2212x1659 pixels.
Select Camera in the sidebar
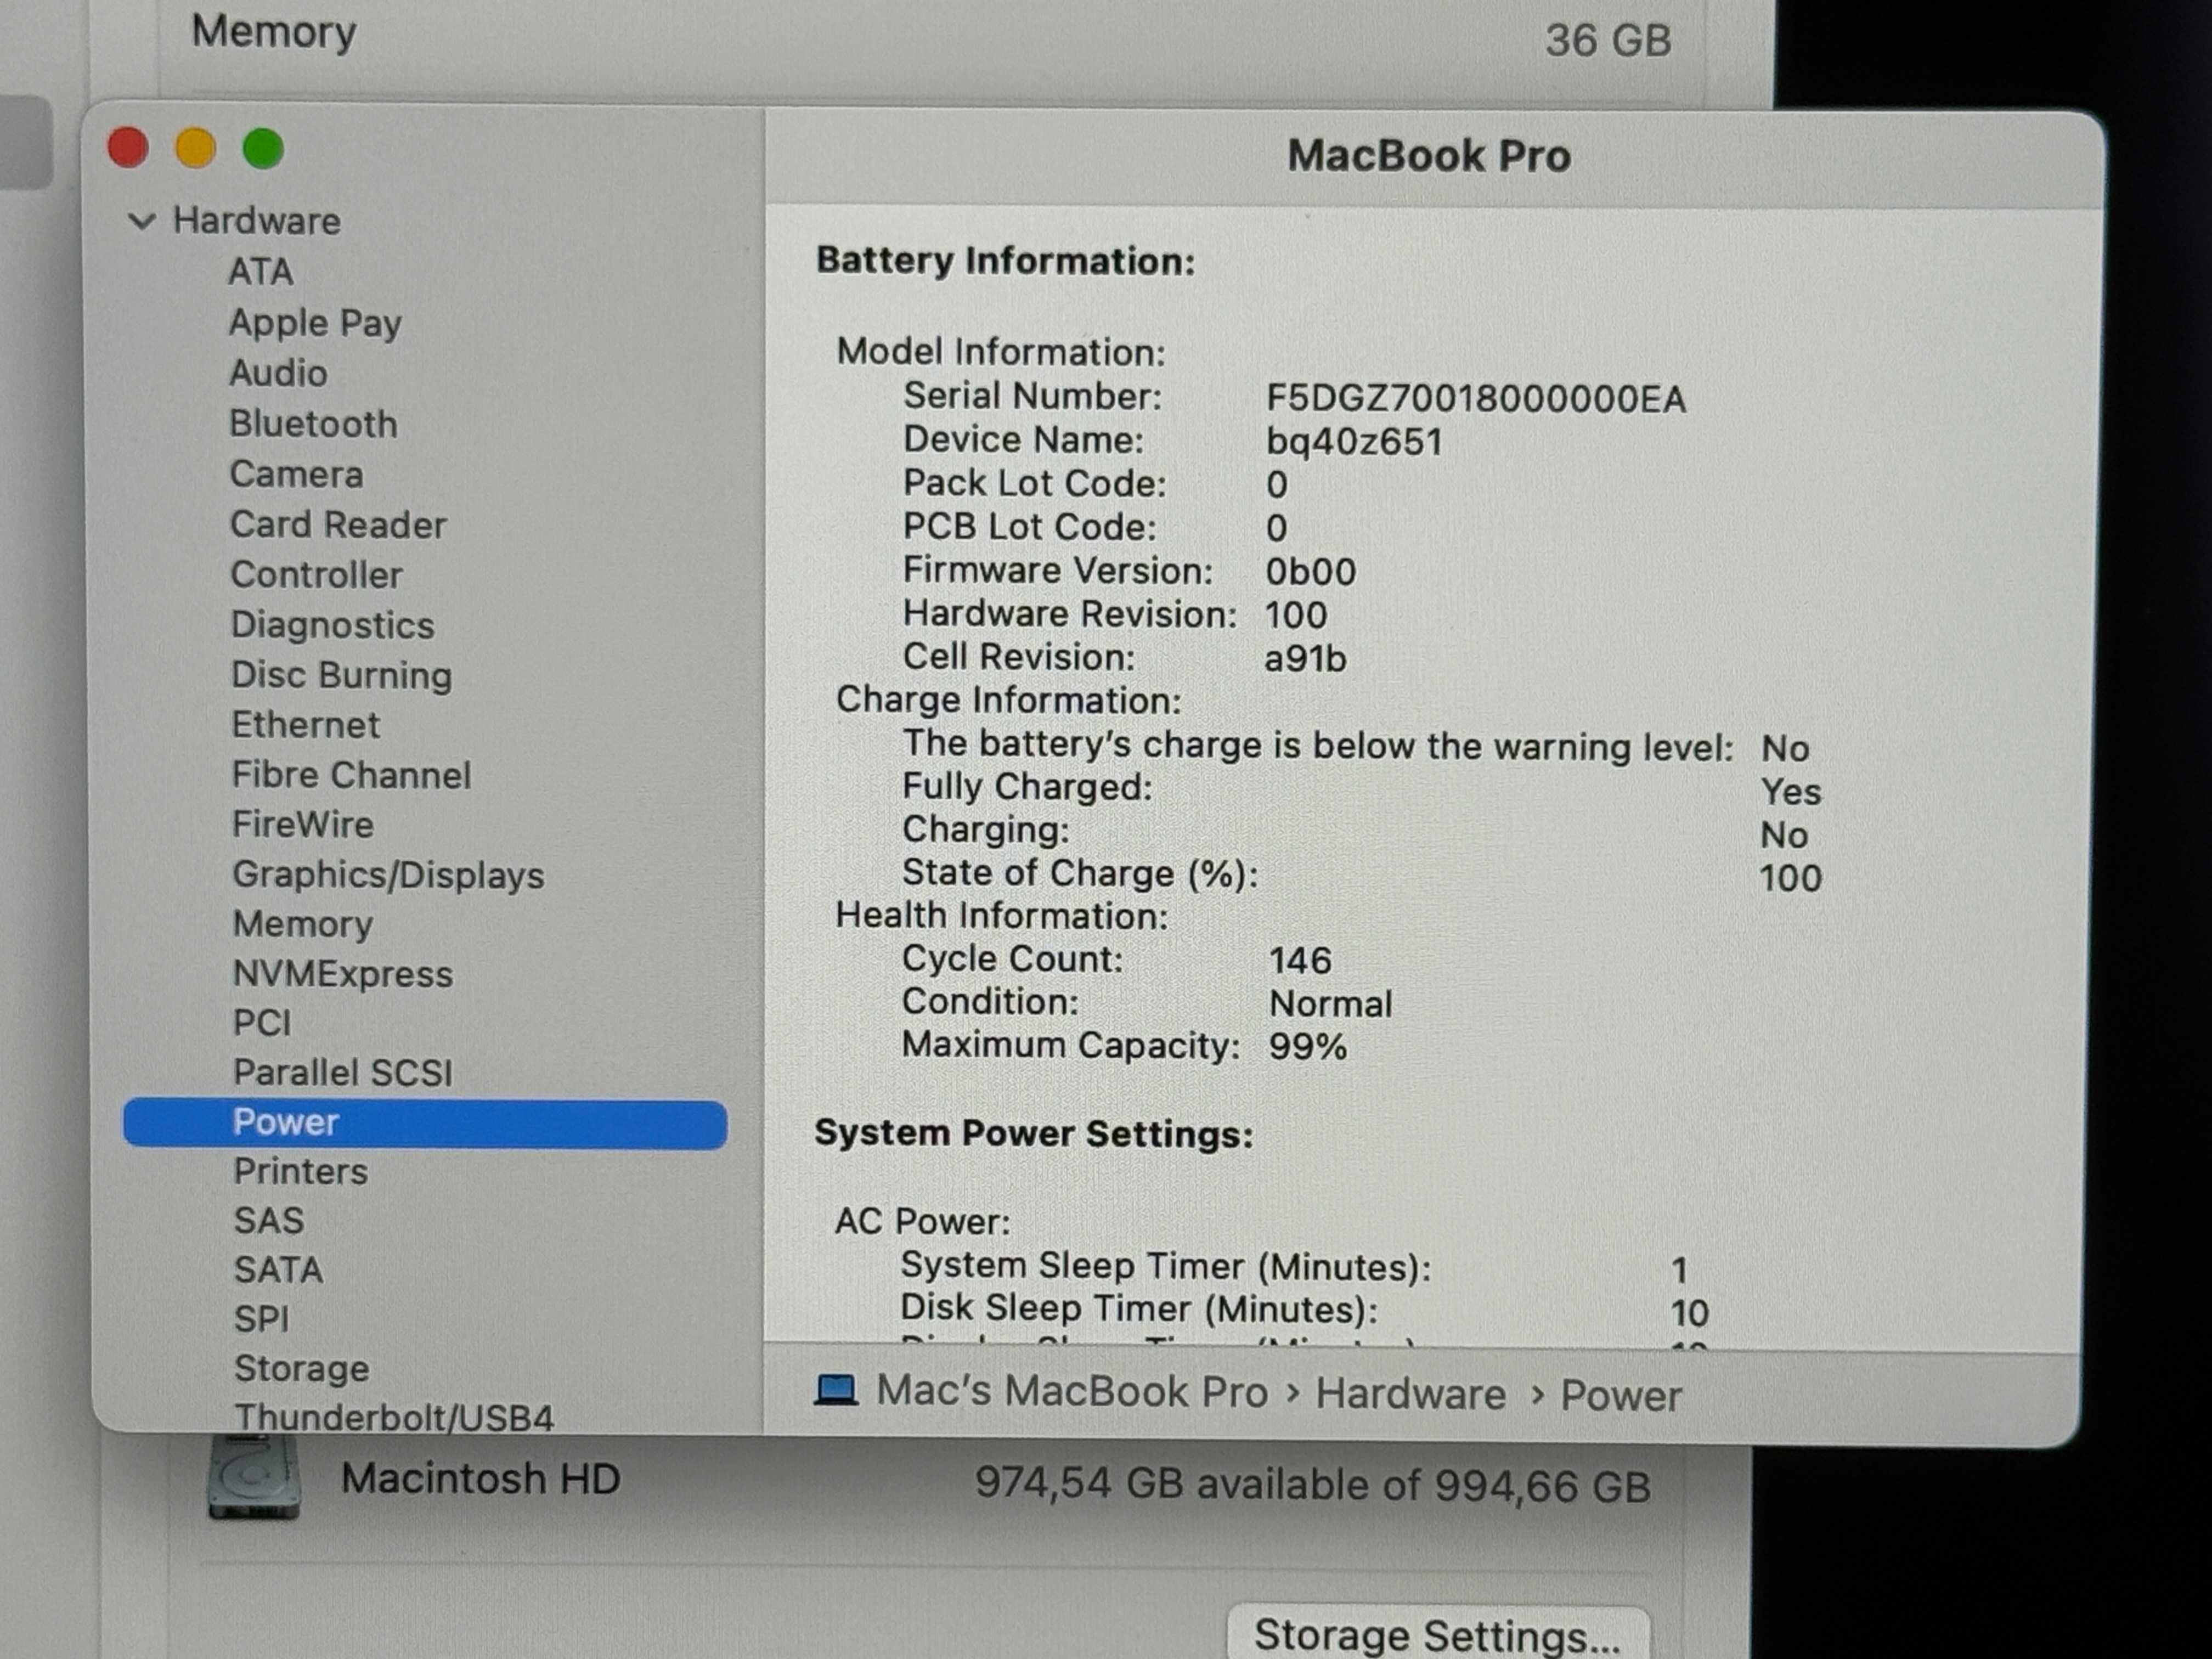(296, 474)
